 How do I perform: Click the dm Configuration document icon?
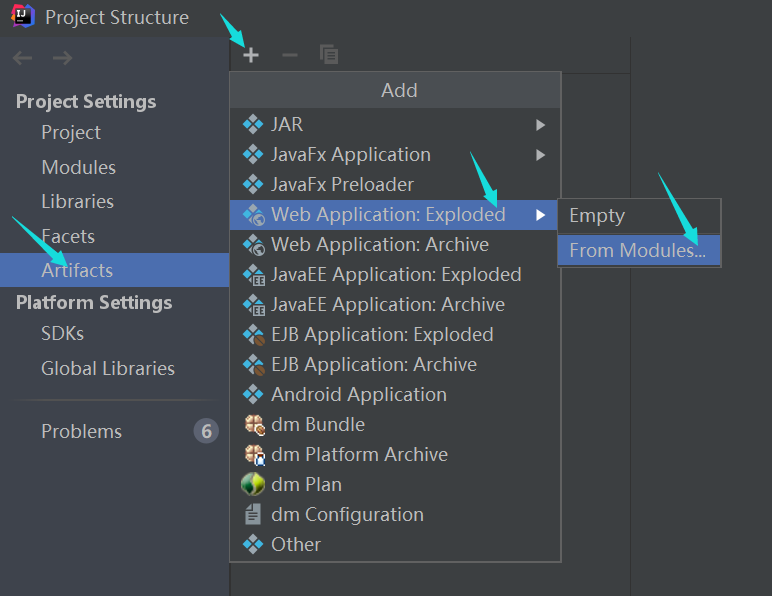click(253, 514)
